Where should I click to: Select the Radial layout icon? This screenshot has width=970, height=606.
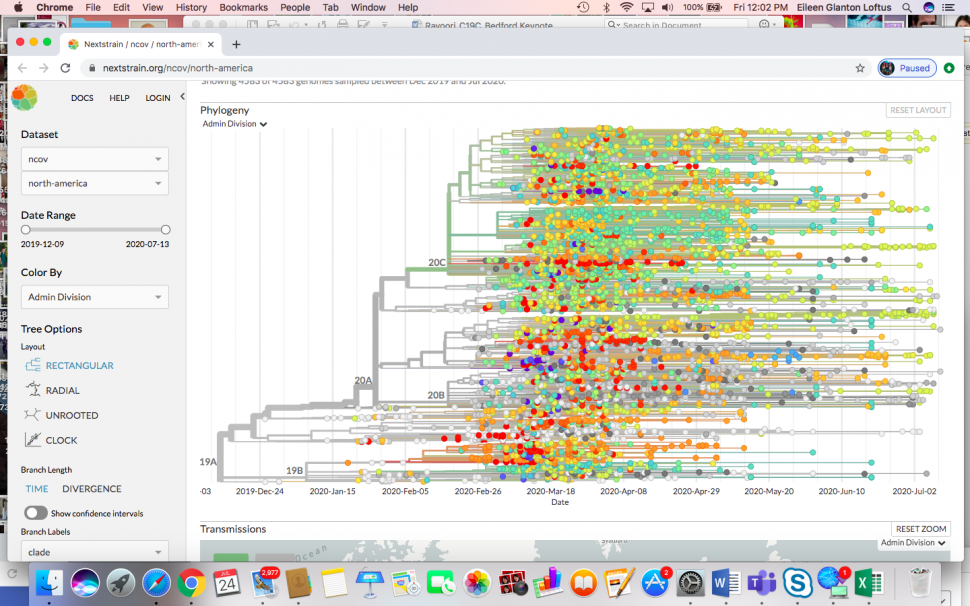[33, 390]
